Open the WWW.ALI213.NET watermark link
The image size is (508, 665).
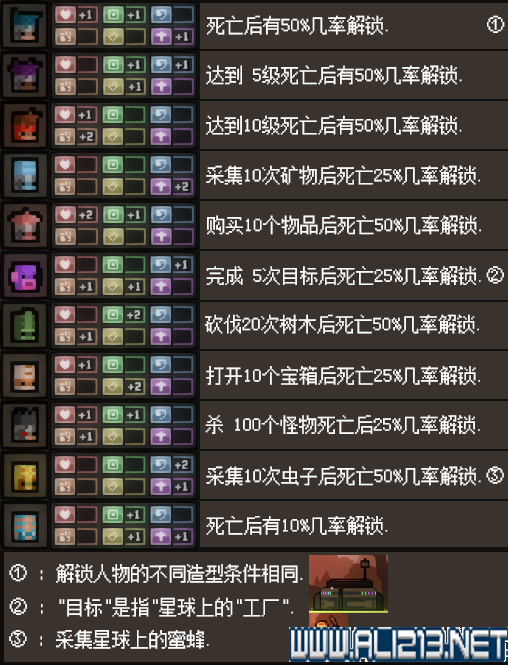click(x=398, y=645)
